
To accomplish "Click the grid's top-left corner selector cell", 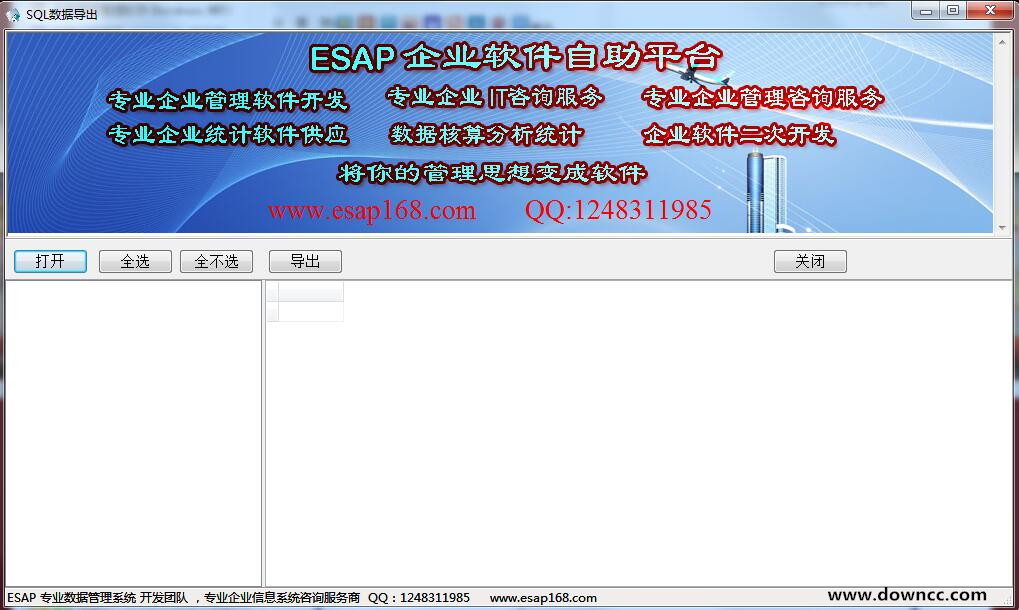I will tap(272, 291).
